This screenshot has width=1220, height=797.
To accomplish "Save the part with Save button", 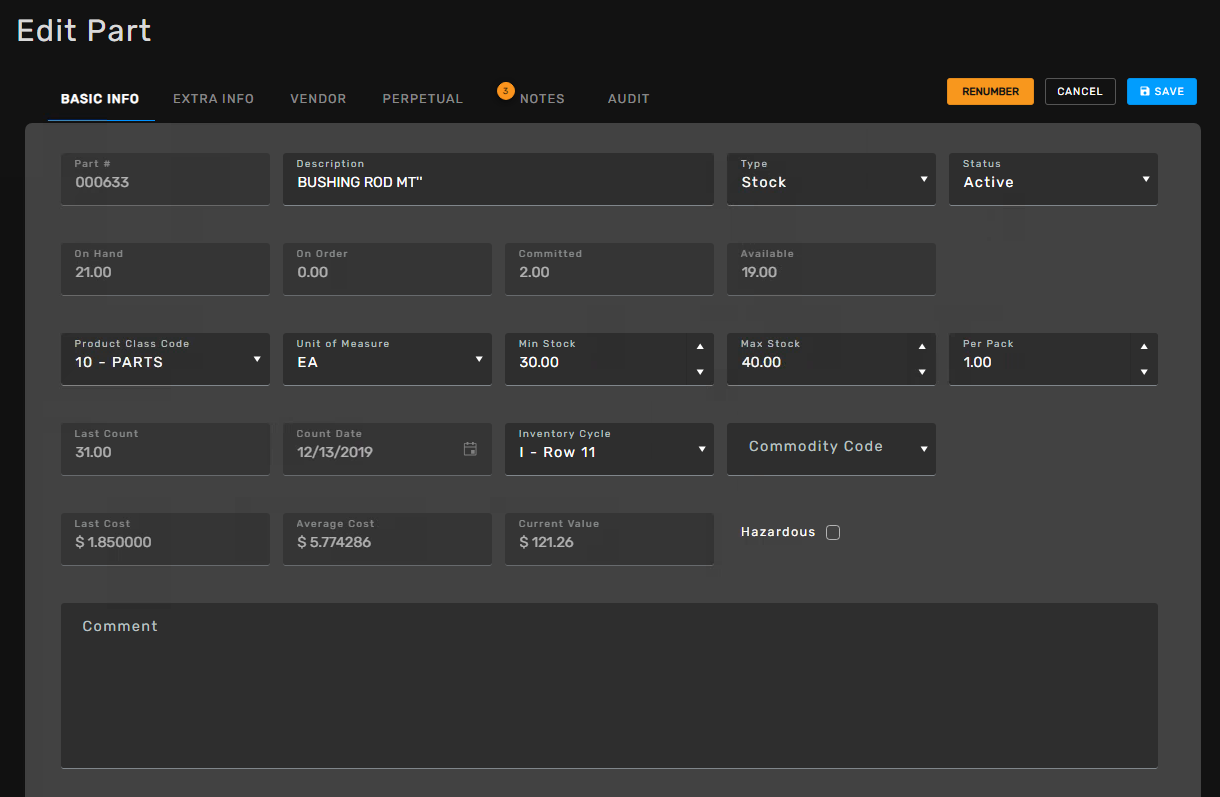I will 1161,92.
